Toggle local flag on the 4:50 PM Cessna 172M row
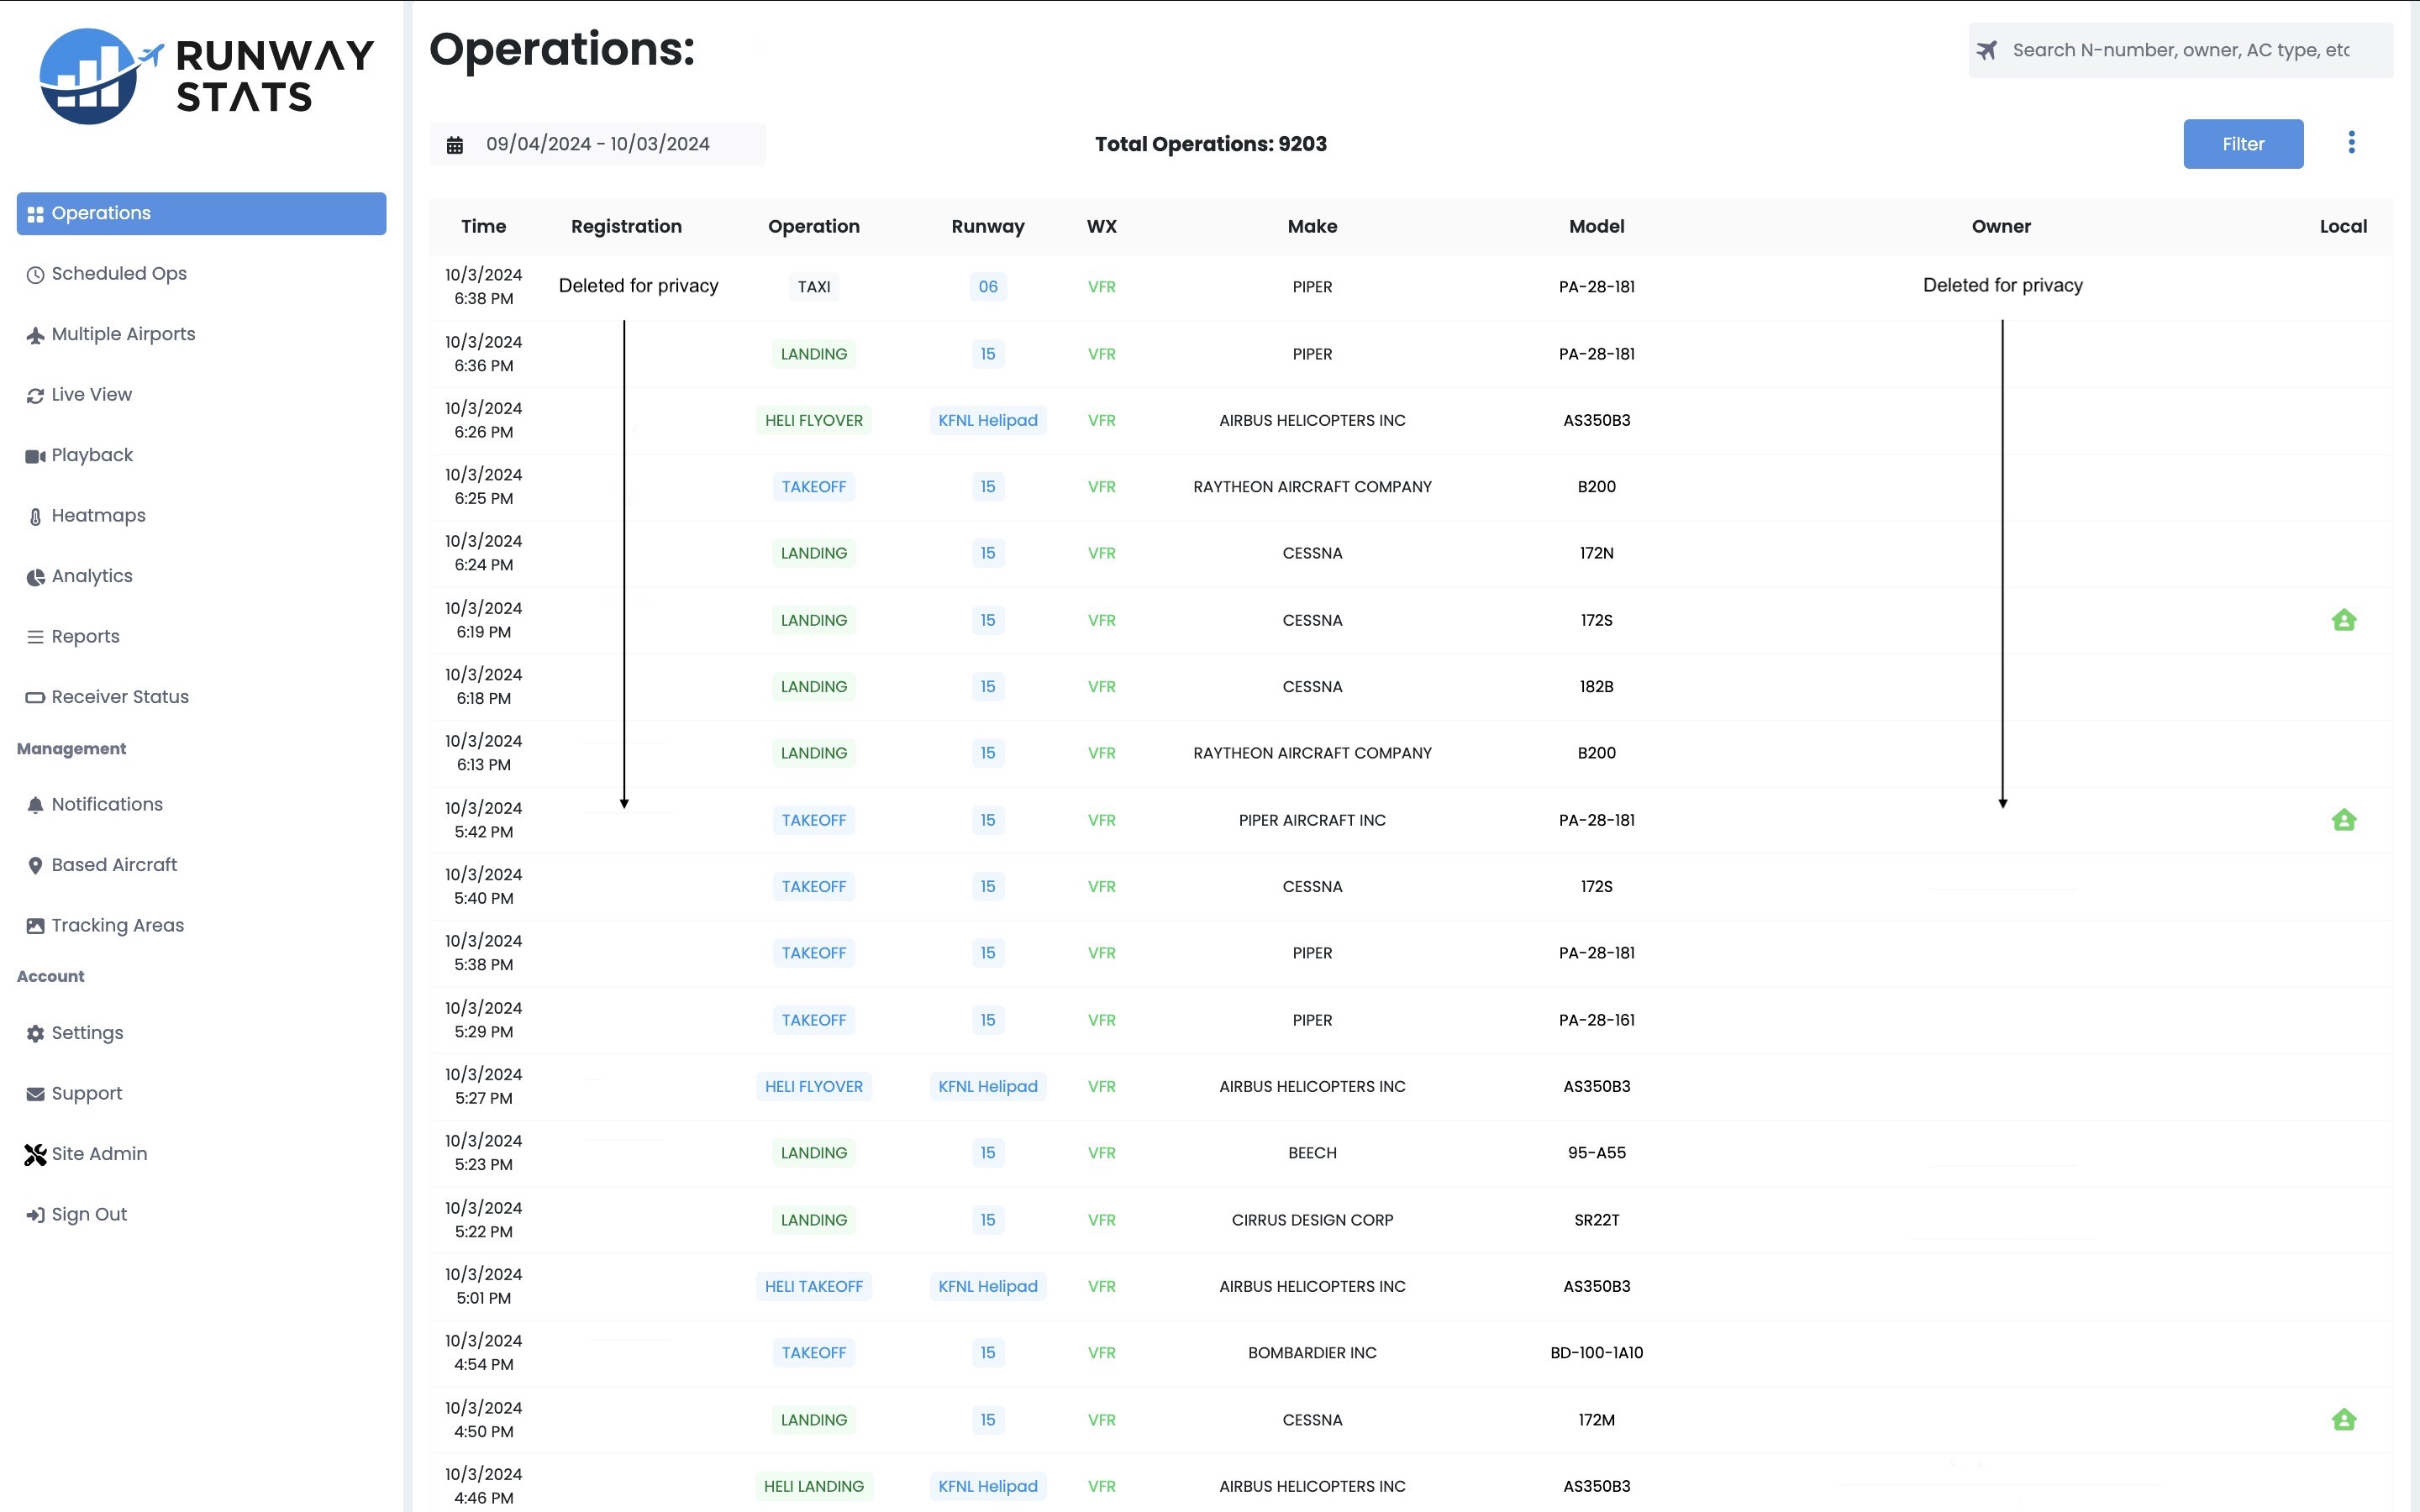Screen dimensions: 2420x1512 click(x=2344, y=1419)
